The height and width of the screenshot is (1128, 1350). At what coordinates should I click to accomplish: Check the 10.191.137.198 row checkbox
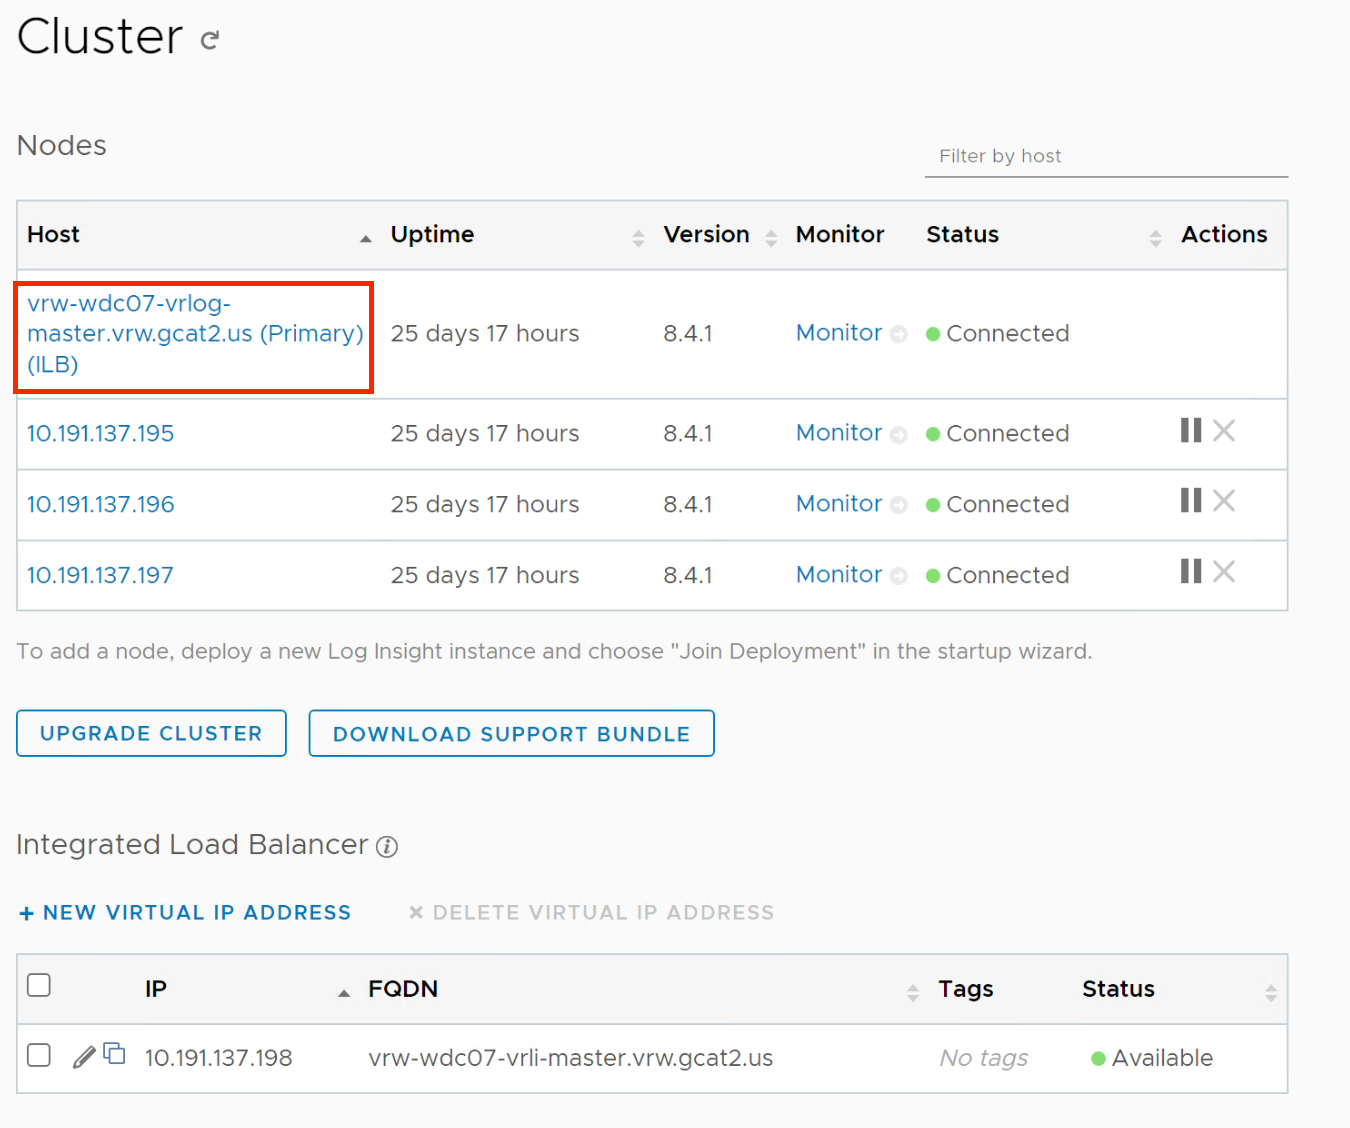pyautogui.click(x=39, y=1056)
